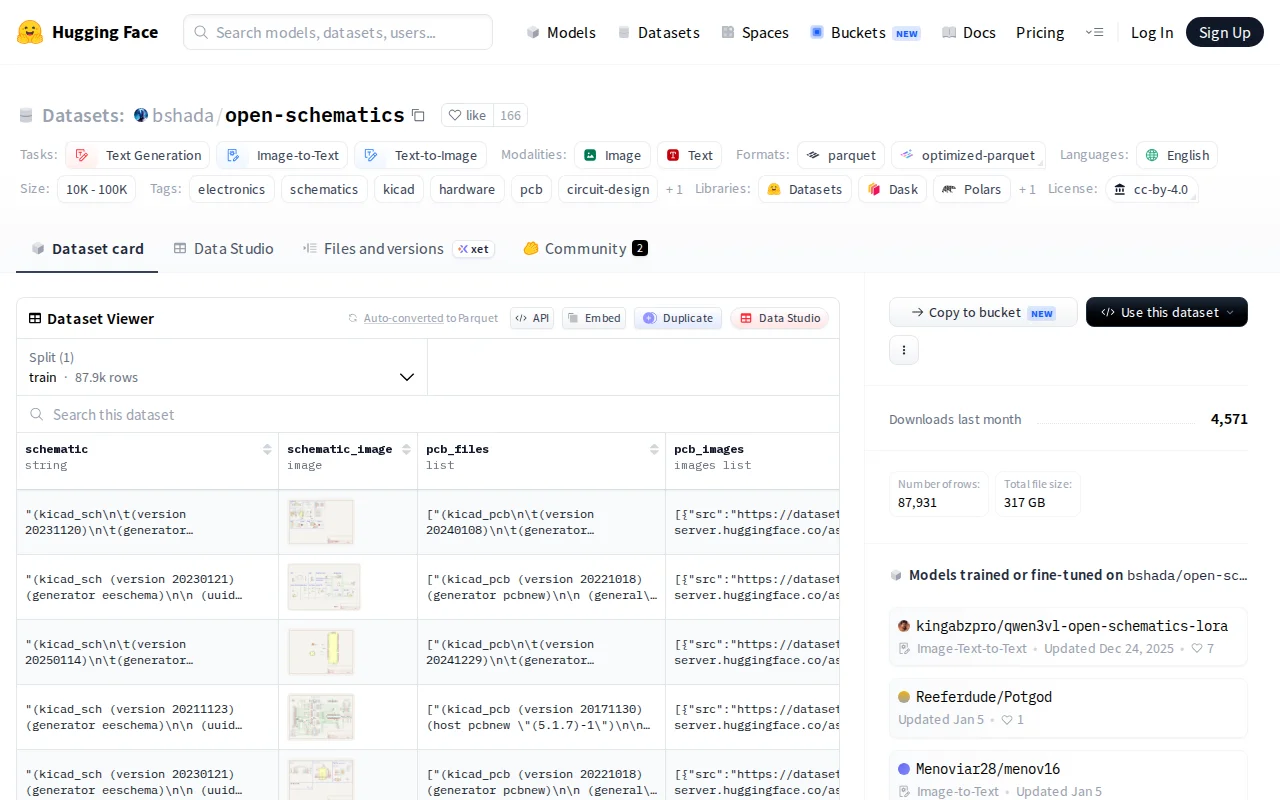Filter by Text modality tag

click(x=690, y=155)
